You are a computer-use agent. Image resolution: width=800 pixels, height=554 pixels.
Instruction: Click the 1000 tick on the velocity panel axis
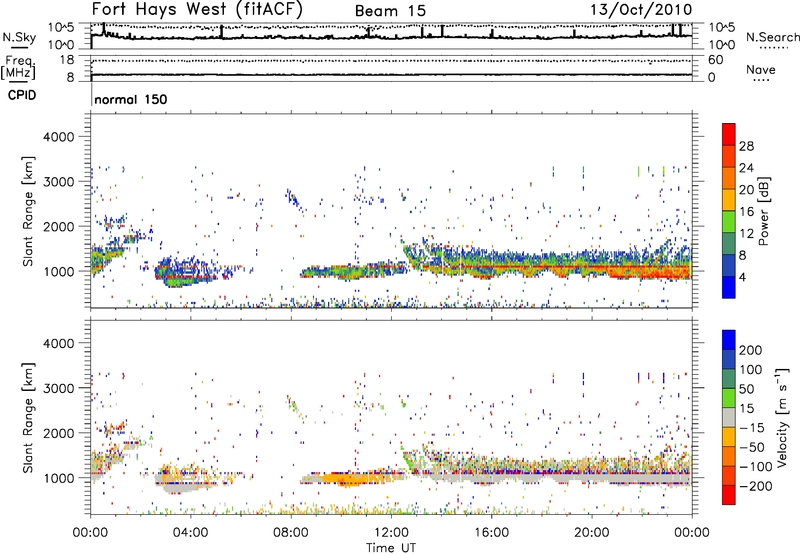pyautogui.click(x=58, y=478)
